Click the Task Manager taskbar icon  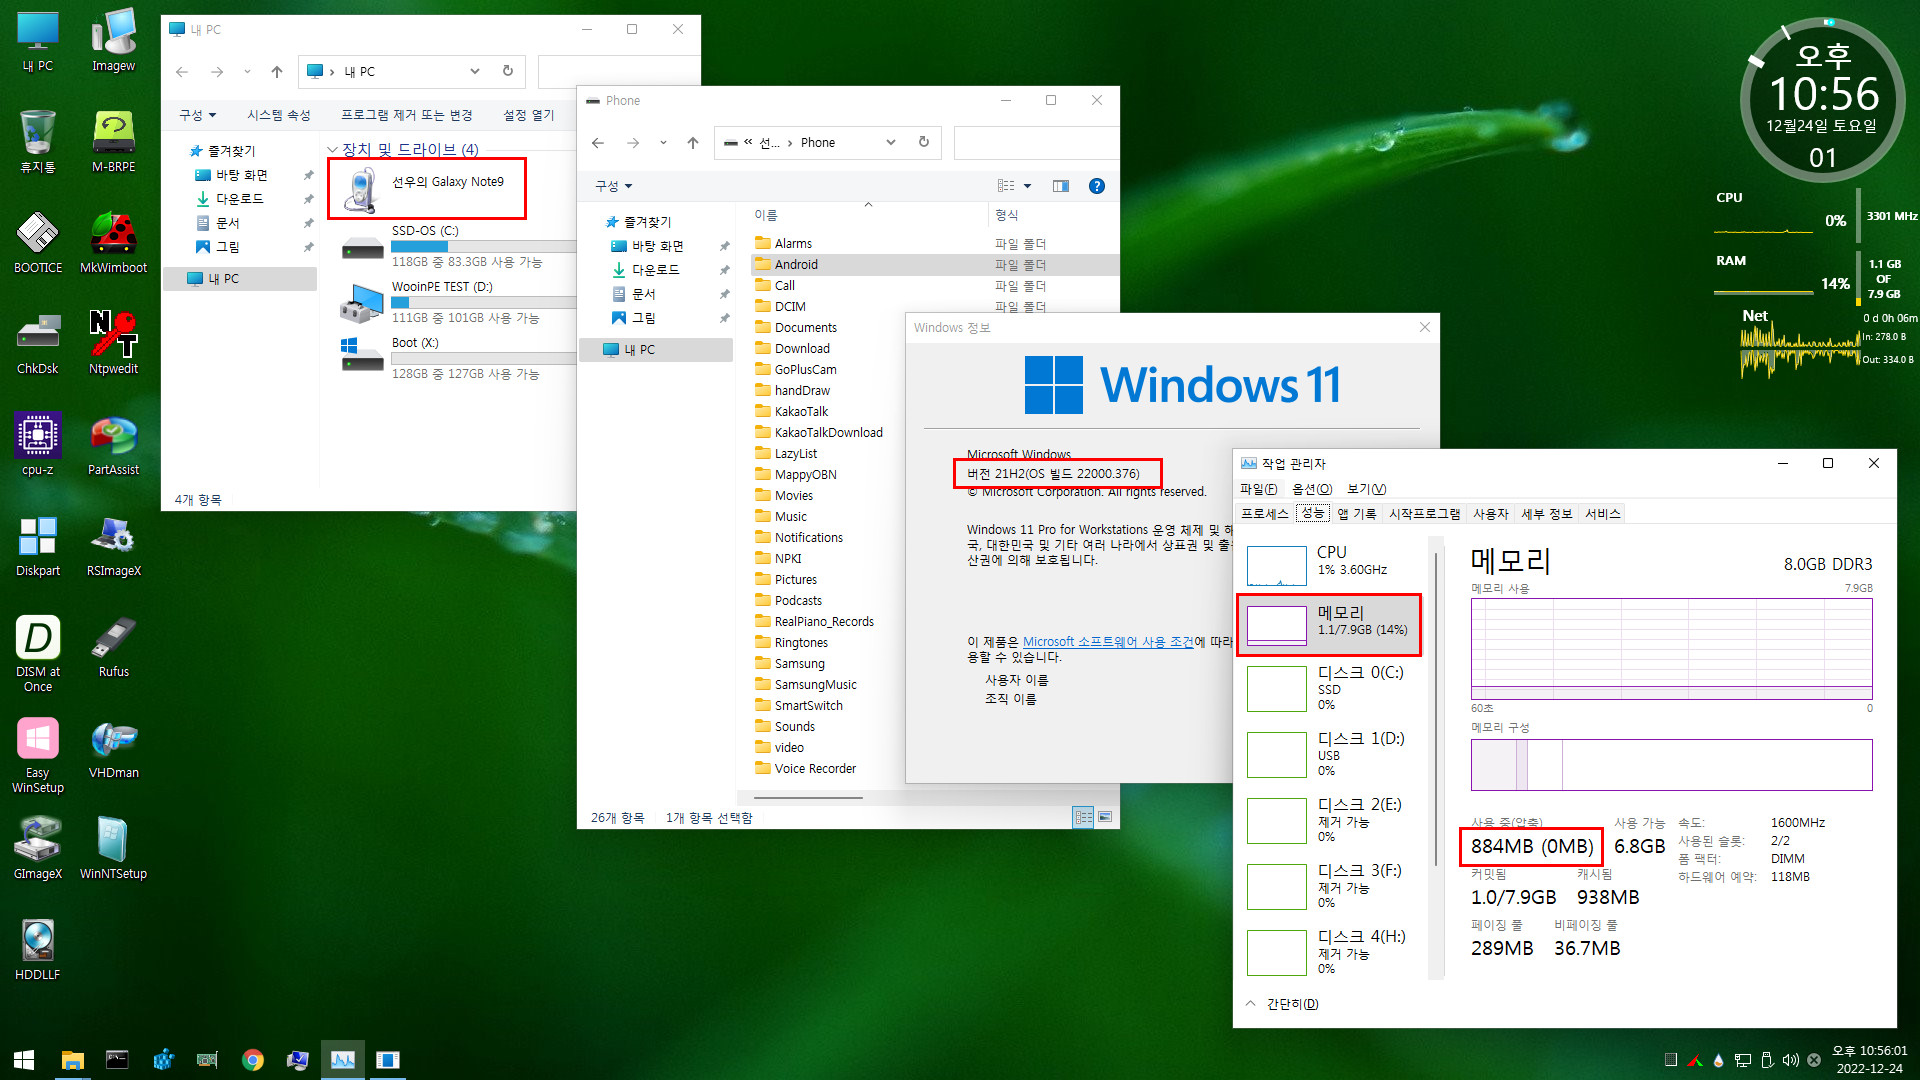tap(342, 1060)
